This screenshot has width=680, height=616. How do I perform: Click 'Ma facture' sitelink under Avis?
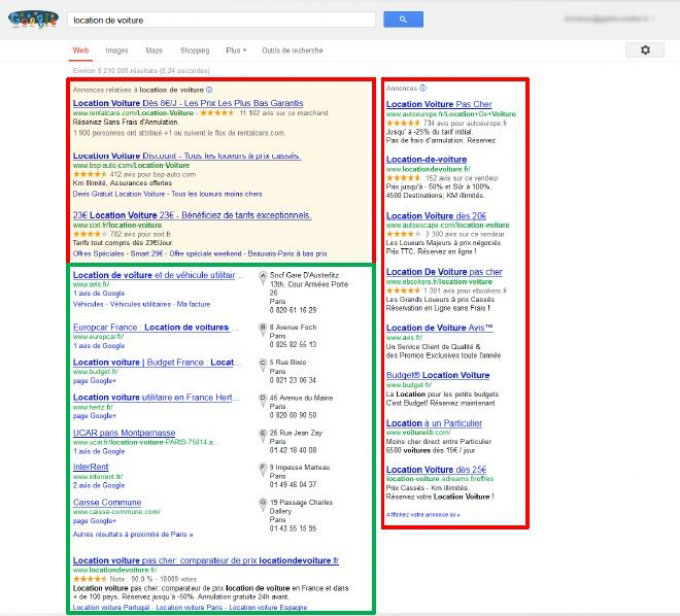[x=193, y=304]
